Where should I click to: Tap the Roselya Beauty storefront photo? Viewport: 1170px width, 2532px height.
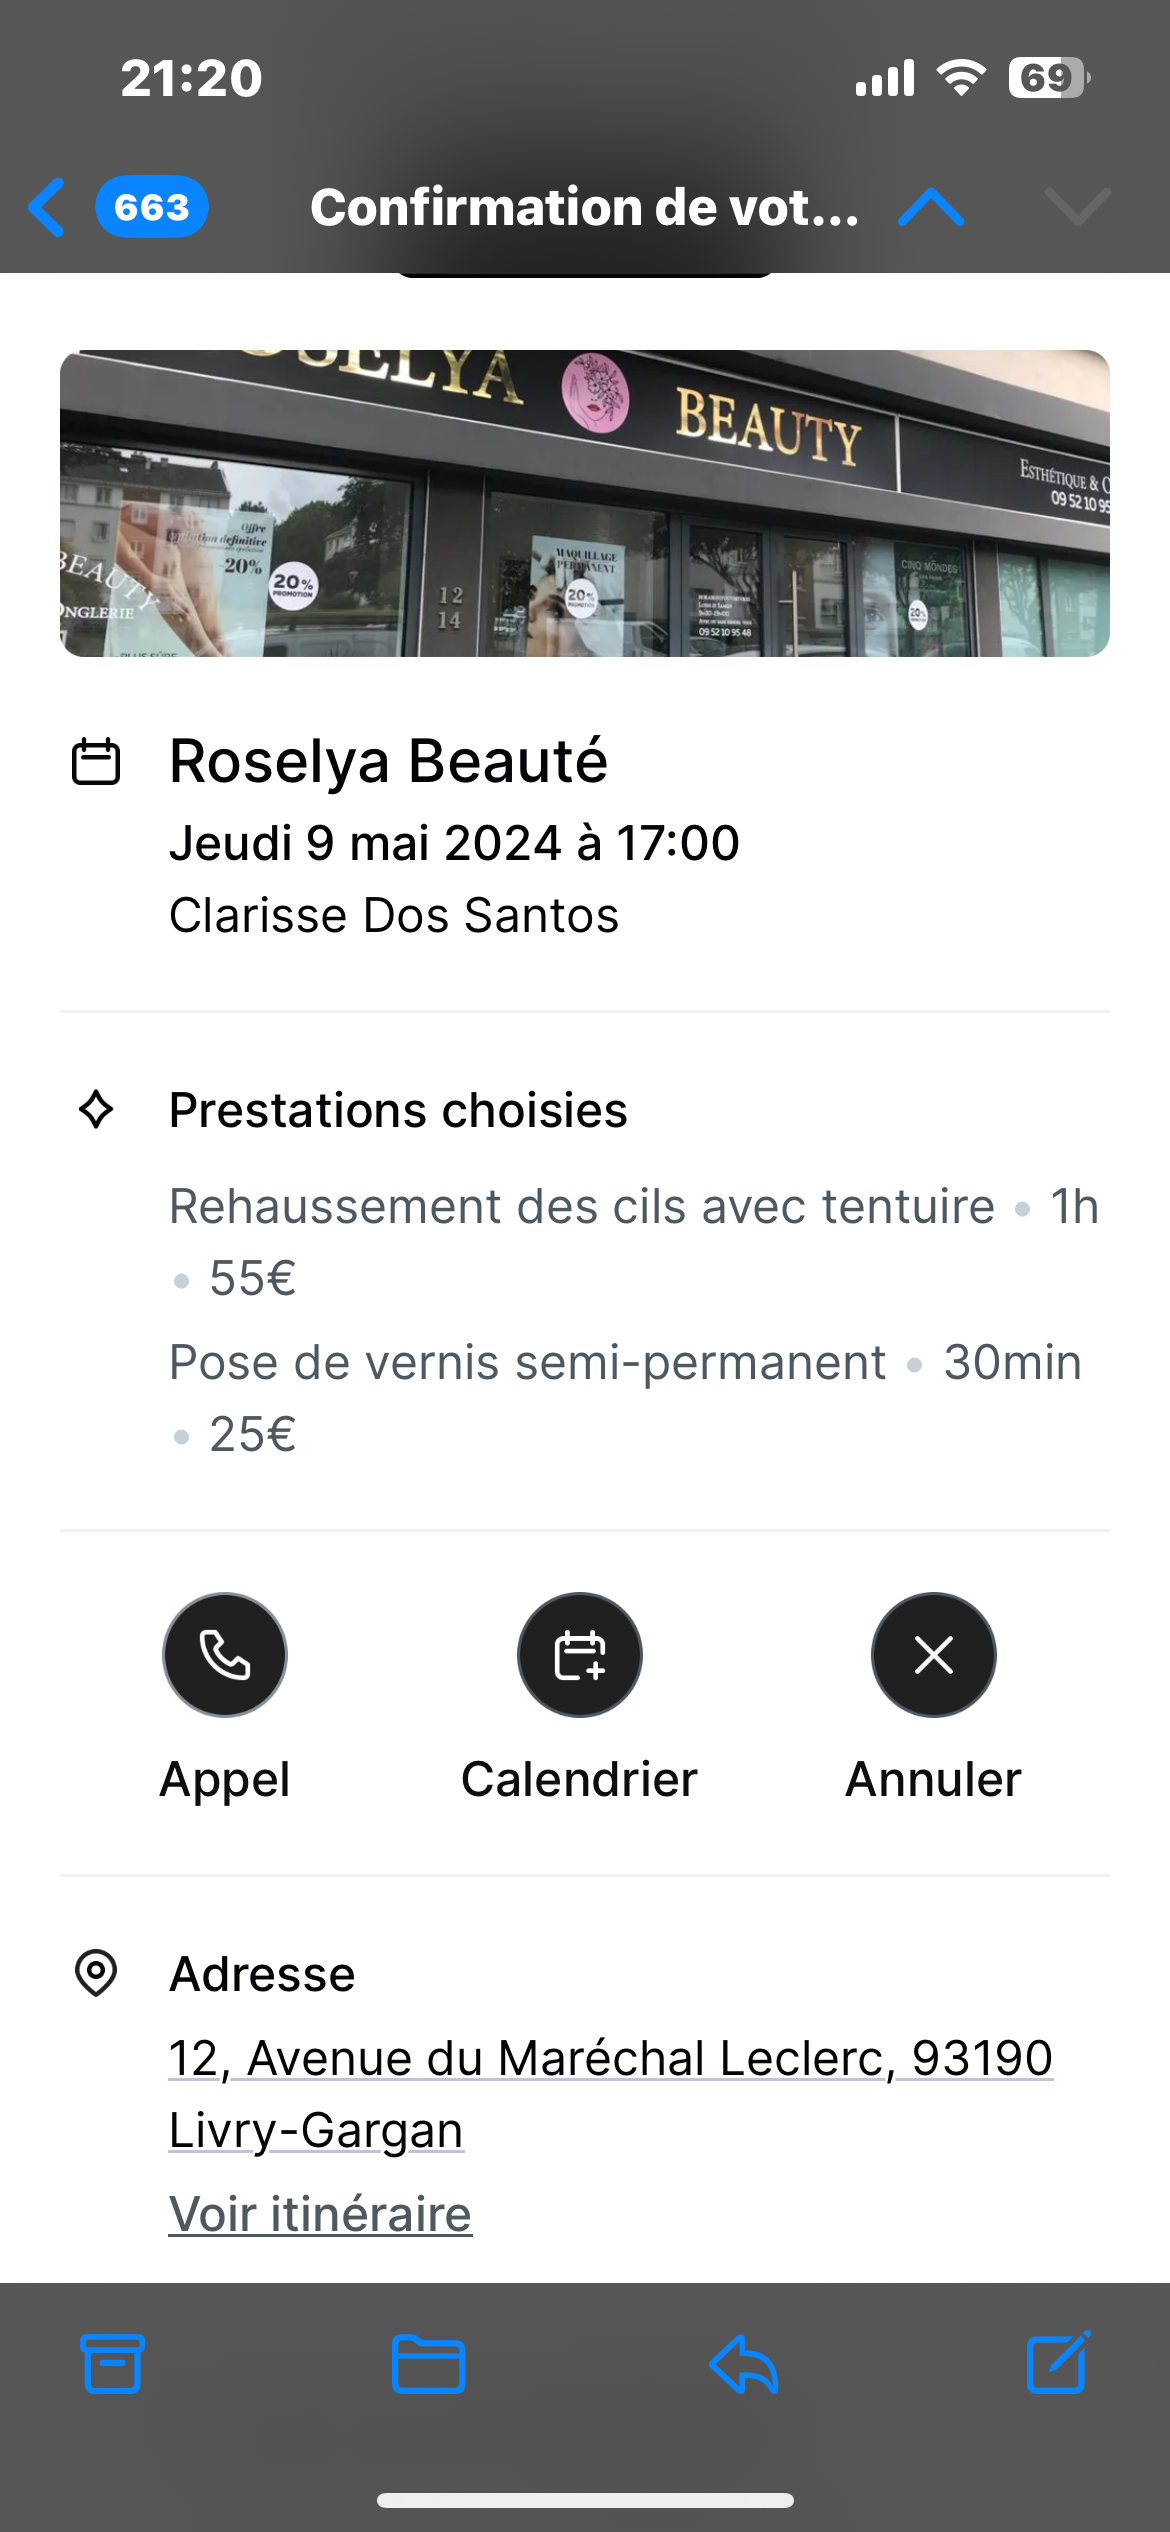click(585, 503)
